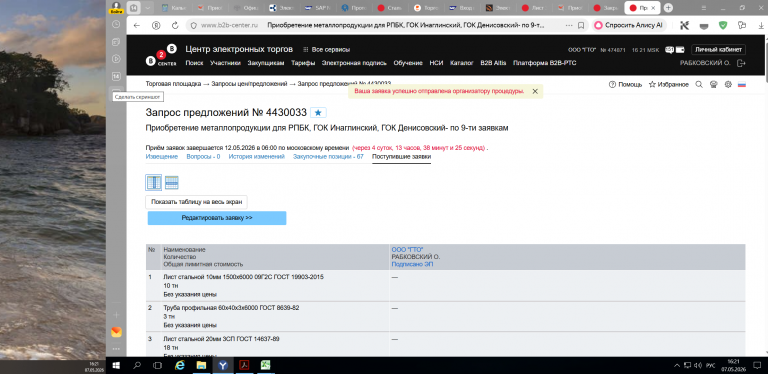Open the green shield protection extension

click(723, 25)
